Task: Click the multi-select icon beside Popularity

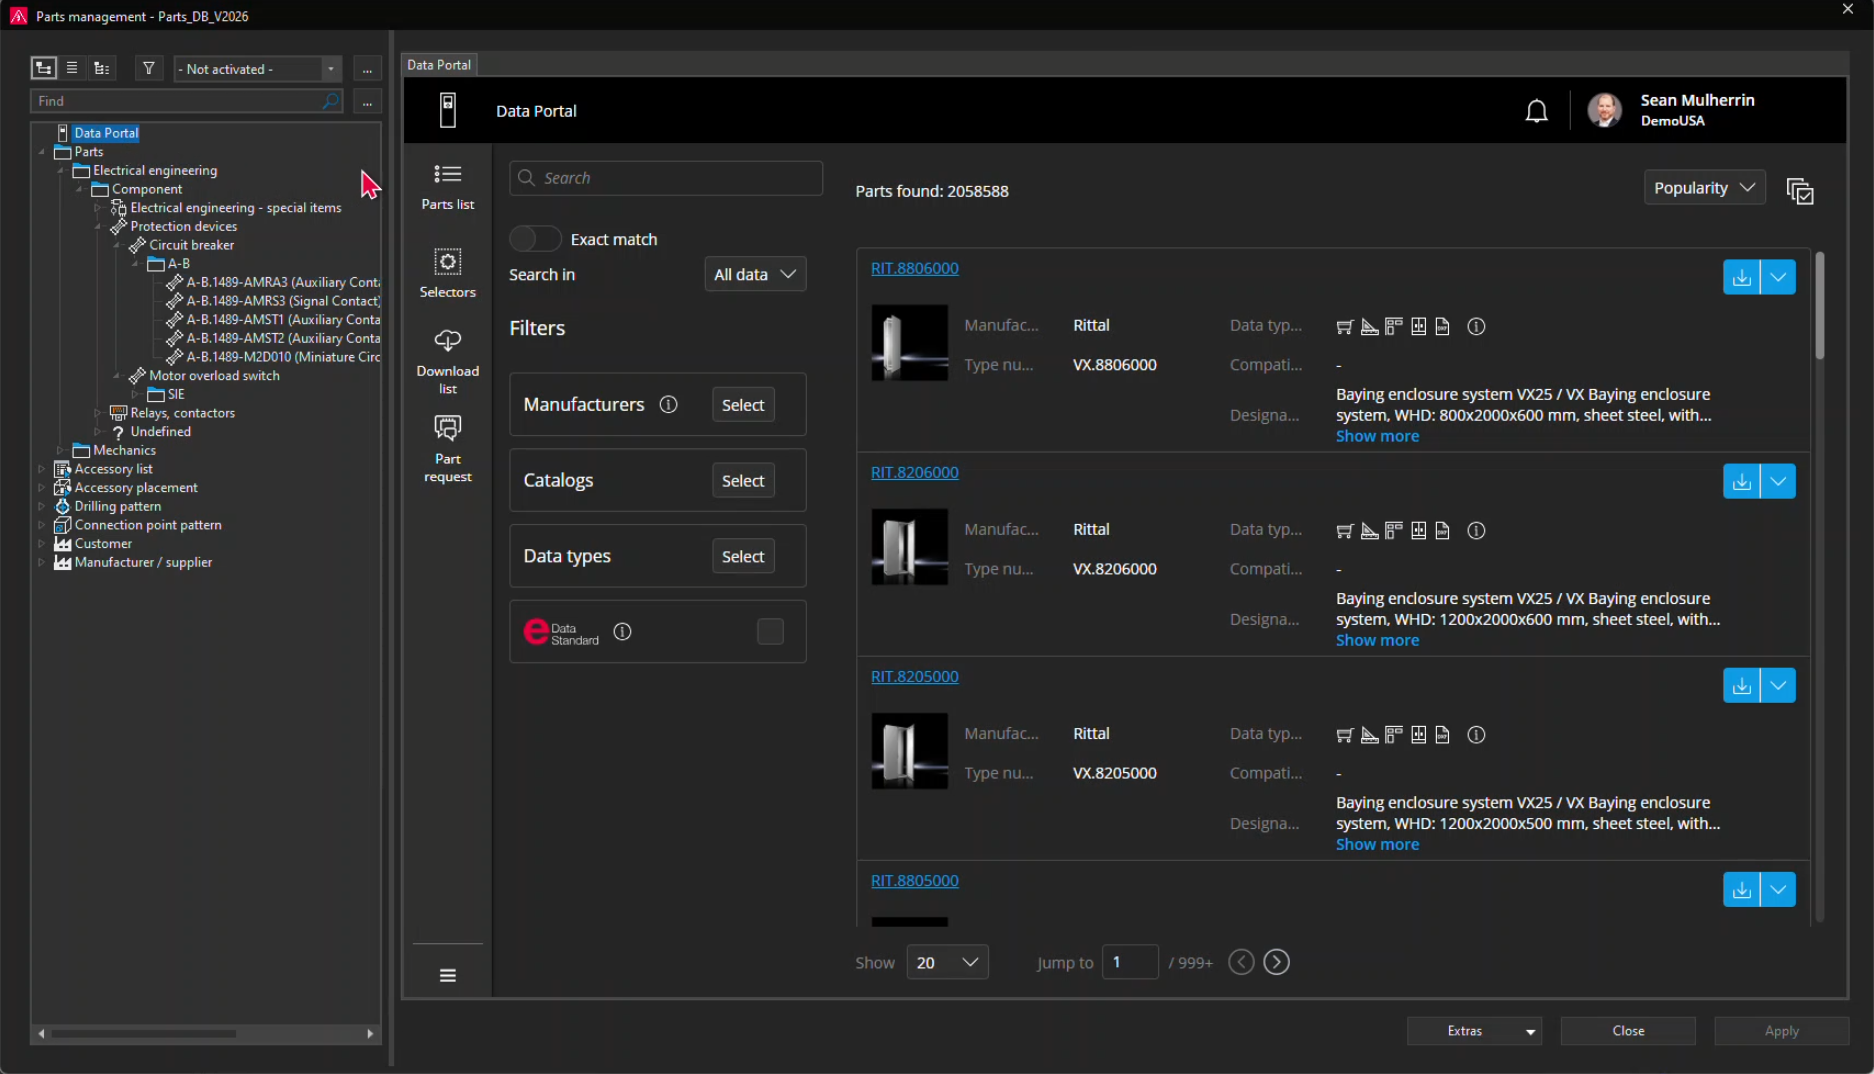Action: (x=1800, y=191)
